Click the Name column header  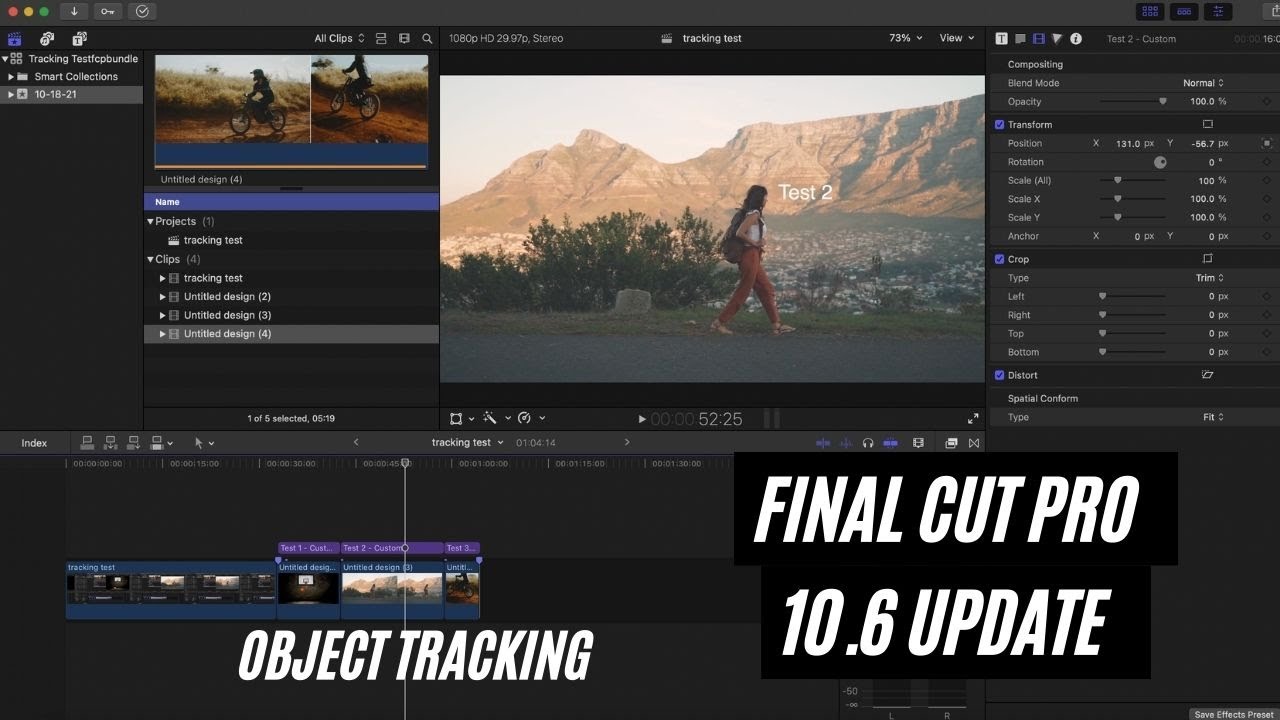291,202
